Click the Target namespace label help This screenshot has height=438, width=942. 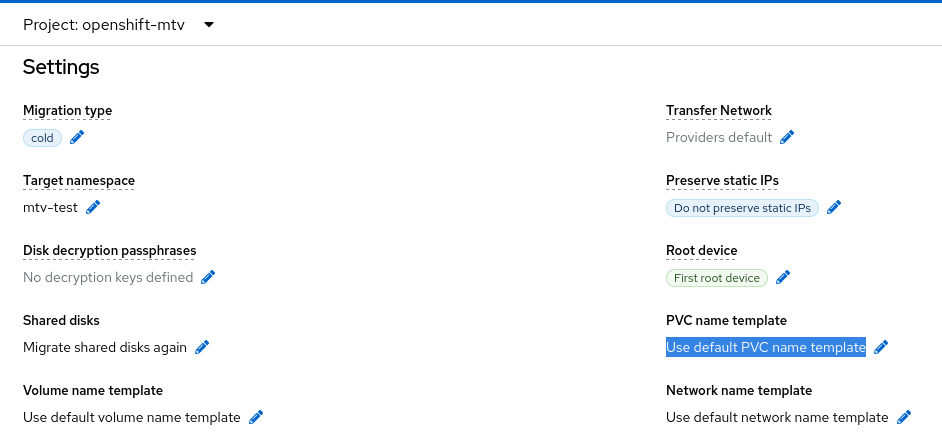tap(78, 180)
